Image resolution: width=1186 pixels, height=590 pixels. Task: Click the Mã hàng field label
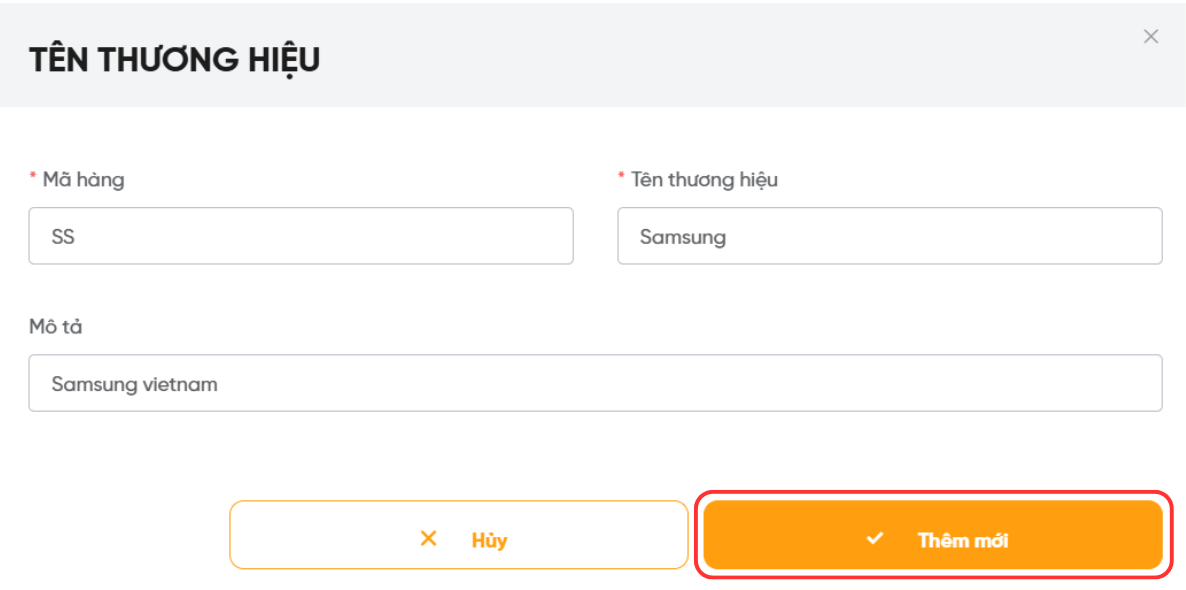[83, 180]
